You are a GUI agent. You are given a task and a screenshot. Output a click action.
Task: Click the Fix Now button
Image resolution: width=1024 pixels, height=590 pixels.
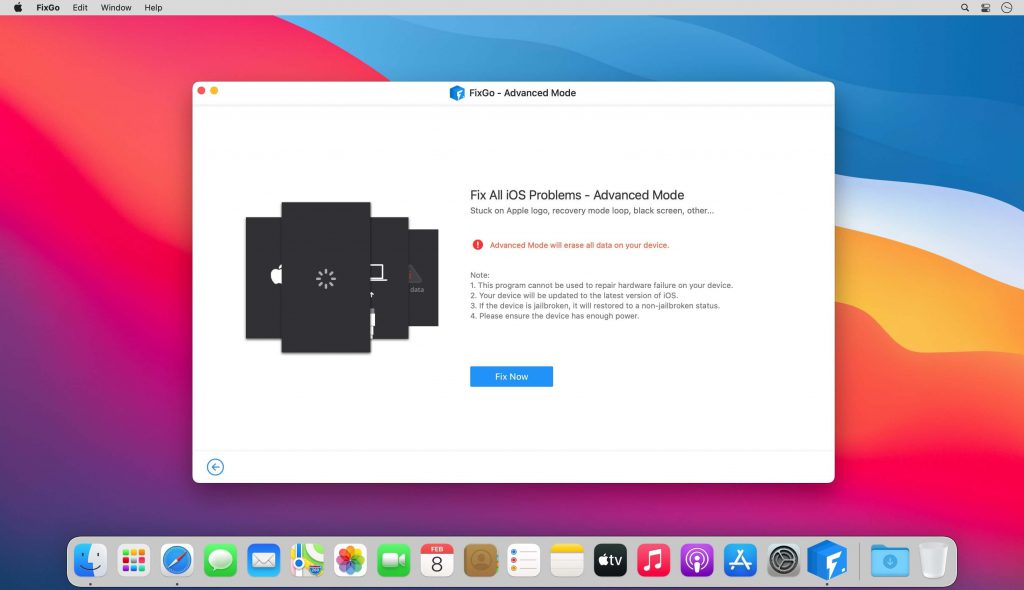click(511, 376)
